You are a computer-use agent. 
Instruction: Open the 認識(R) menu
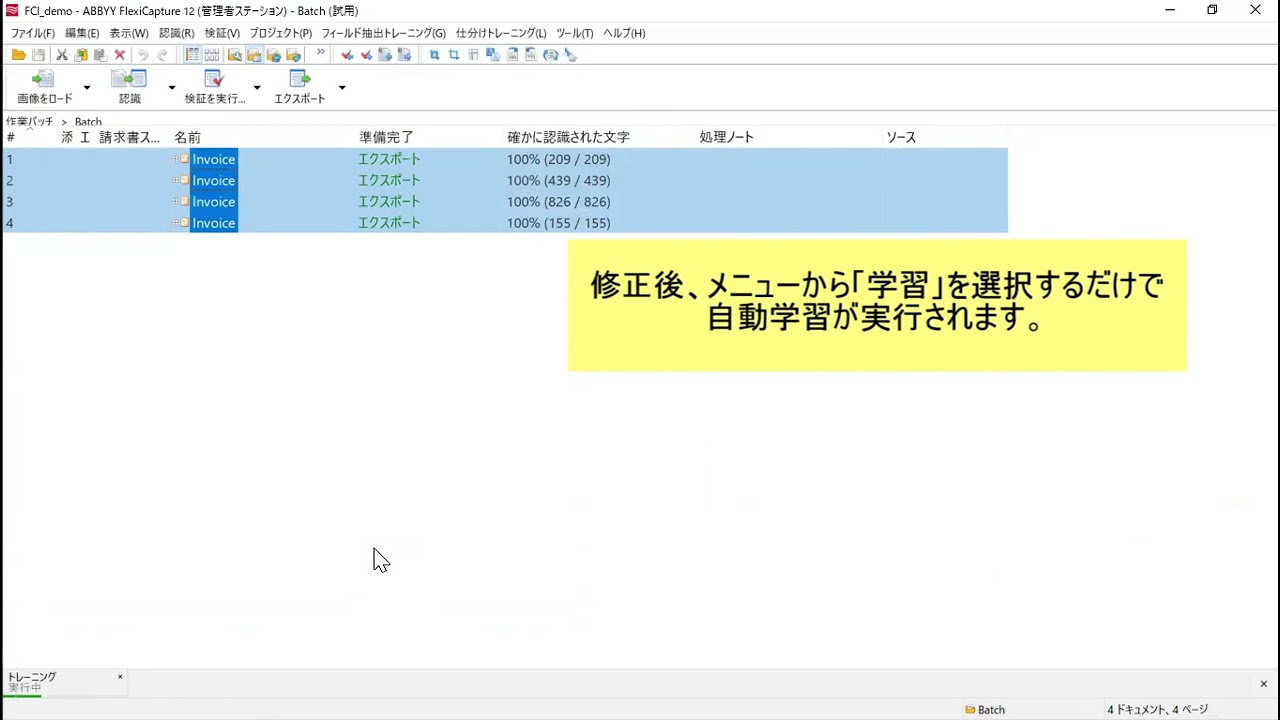click(x=177, y=33)
